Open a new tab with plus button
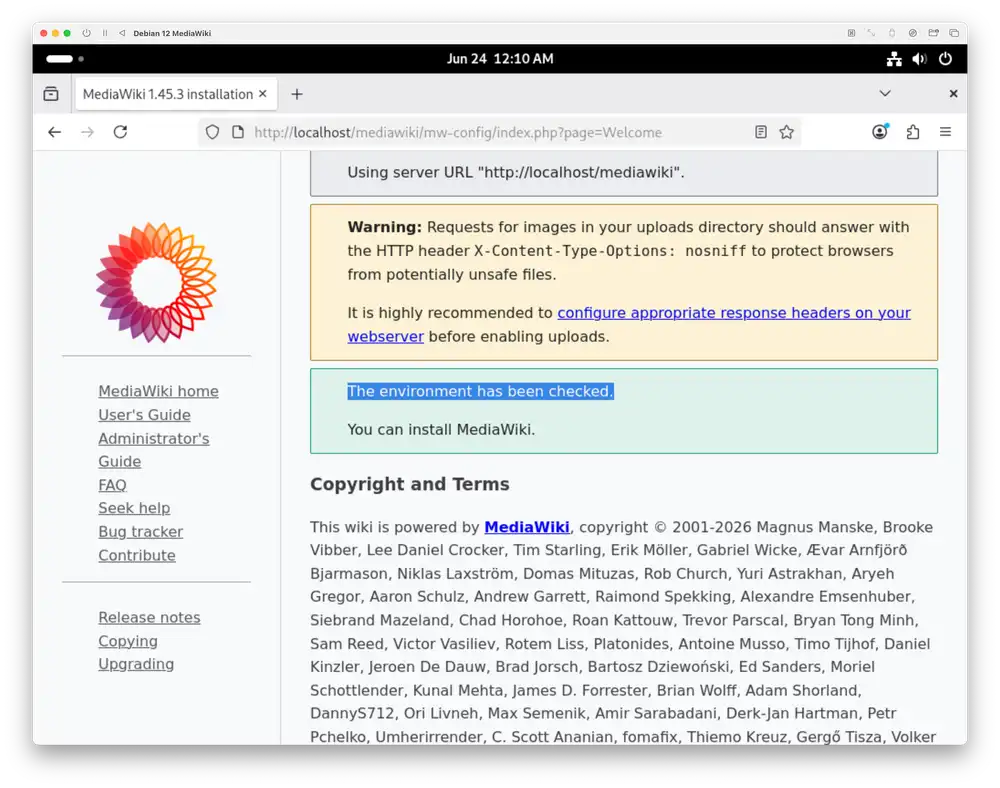The height and width of the screenshot is (788, 1000). pyautogui.click(x=297, y=94)
